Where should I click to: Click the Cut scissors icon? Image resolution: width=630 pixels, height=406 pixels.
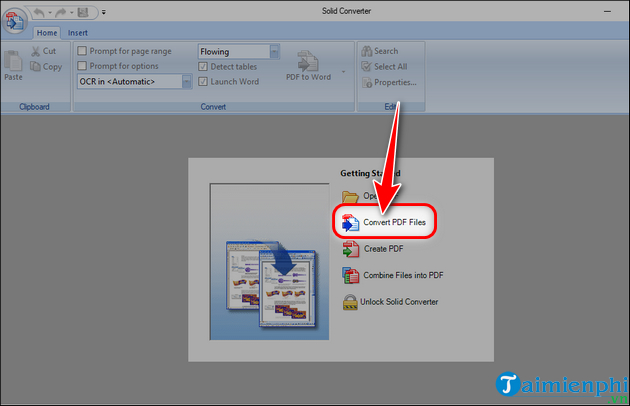(x=36, y=51)
